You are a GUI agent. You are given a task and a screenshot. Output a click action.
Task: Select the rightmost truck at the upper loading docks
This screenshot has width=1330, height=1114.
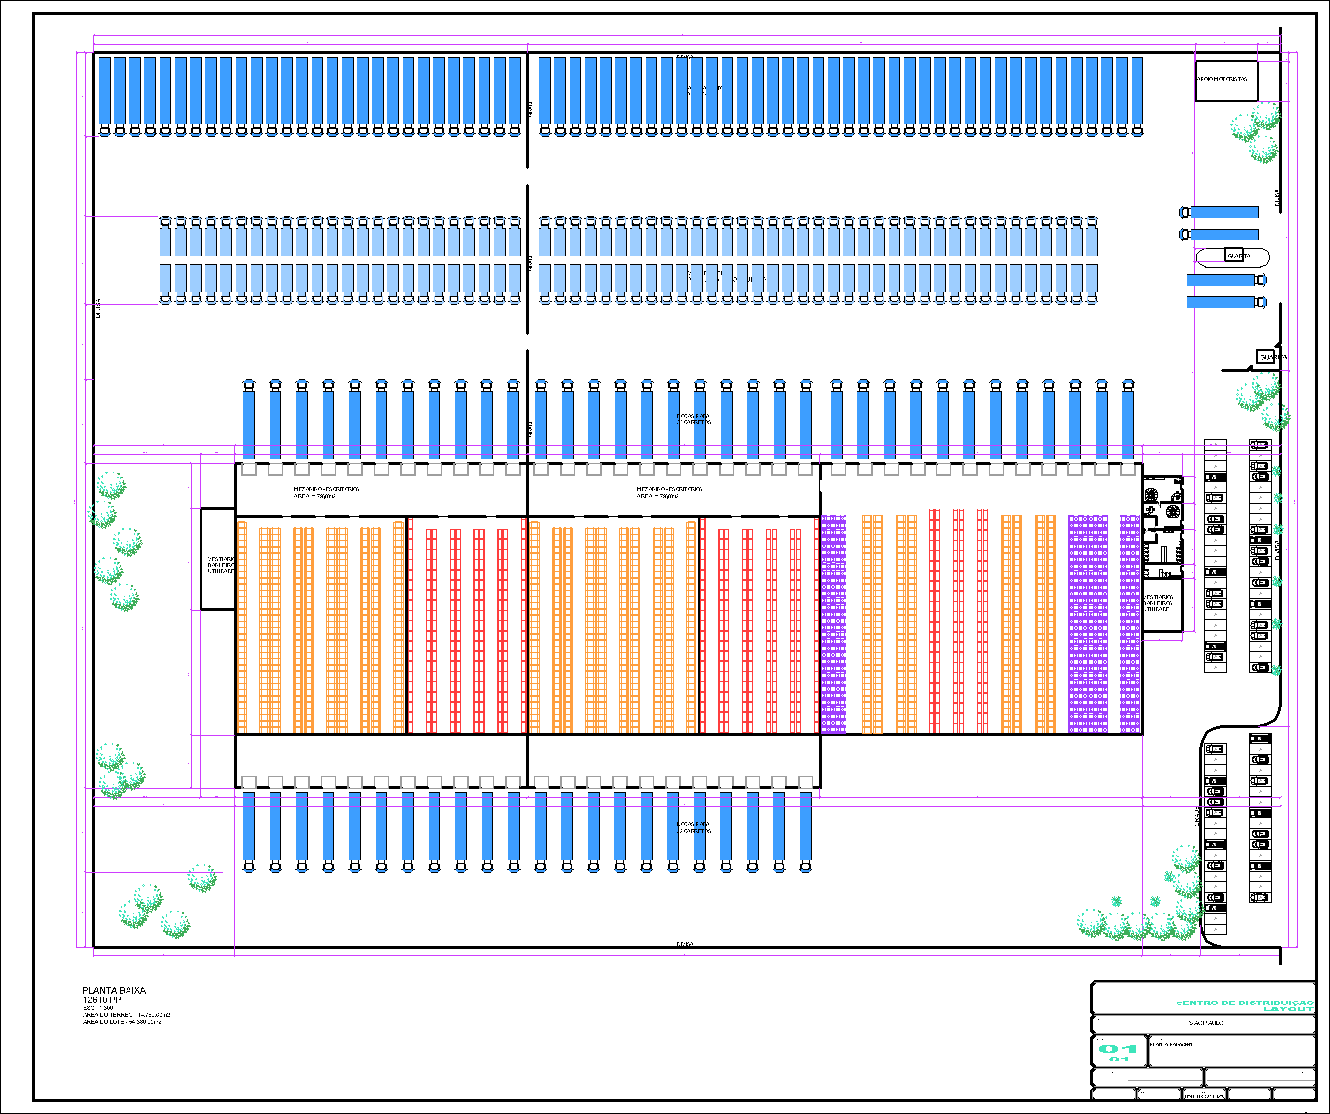[x=1128, y=420]
